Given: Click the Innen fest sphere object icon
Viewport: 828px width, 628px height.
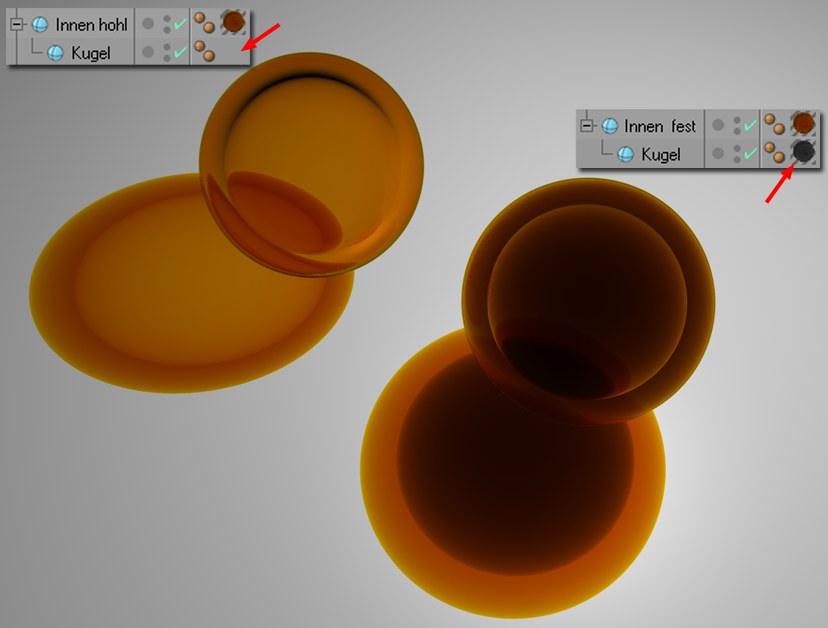Looking at the screenshot, I should click(x=609, y=126).
